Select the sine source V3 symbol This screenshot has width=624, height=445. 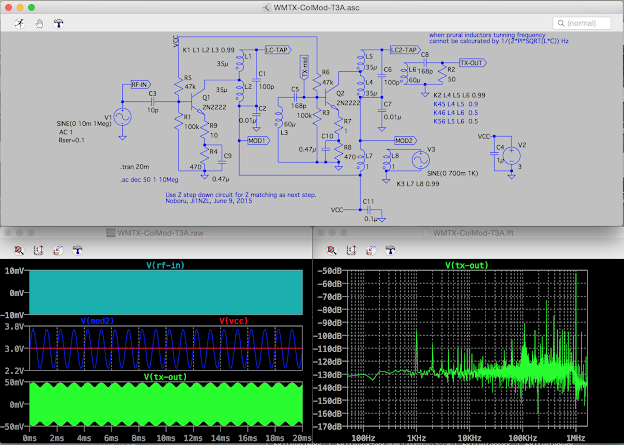pyautogui.click(x=421, y=160)
